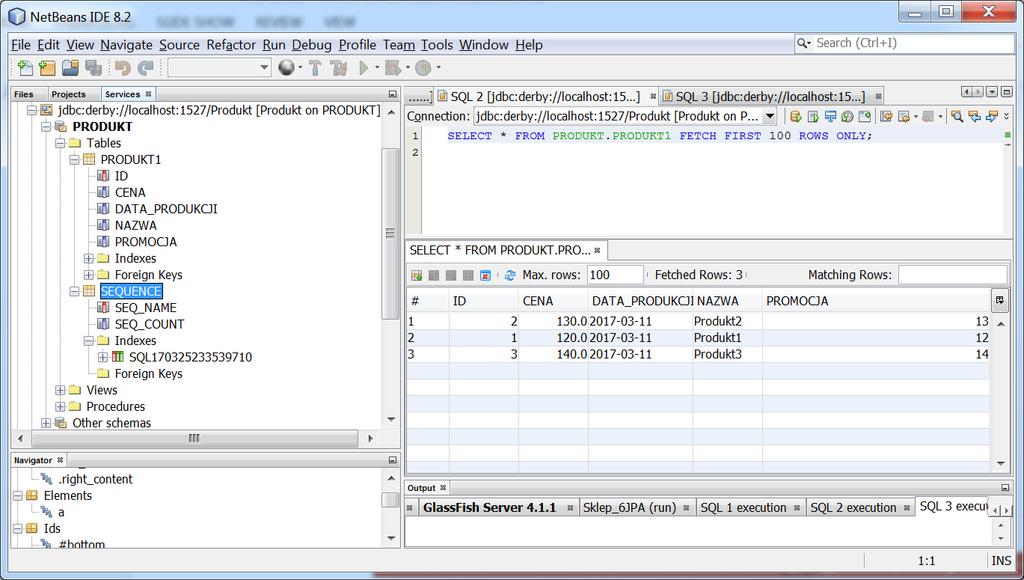This screenshot has width=1024, height=580.
Task: Collapse the SEQUENCE table node
Action: coord(74,291)
